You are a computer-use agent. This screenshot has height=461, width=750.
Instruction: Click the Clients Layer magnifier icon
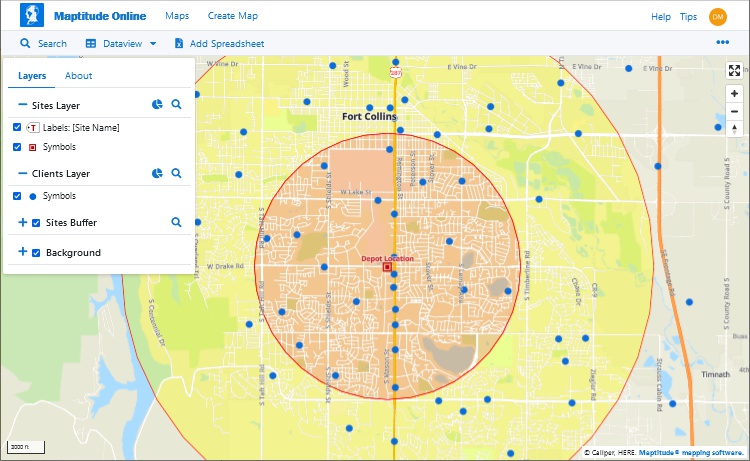coord(176,174)
